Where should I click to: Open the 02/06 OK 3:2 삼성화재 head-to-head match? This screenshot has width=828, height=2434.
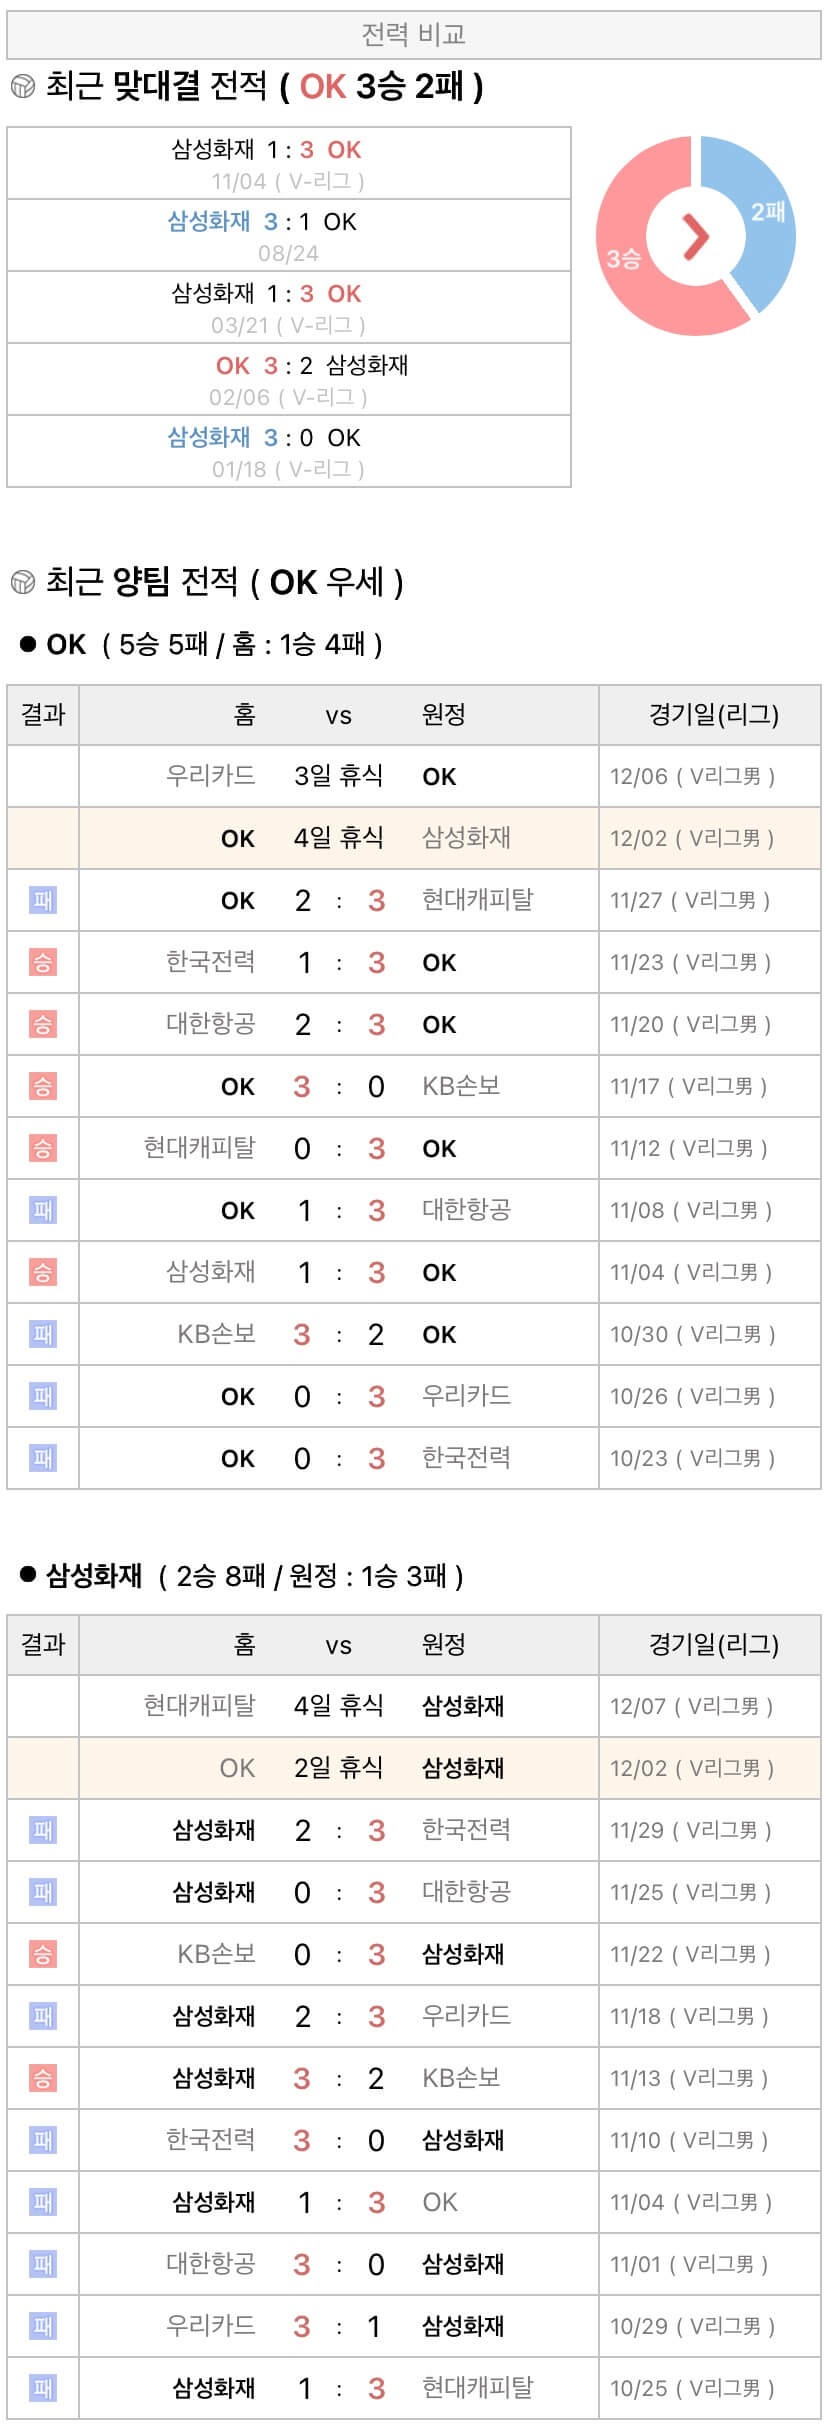coord(288,380)
